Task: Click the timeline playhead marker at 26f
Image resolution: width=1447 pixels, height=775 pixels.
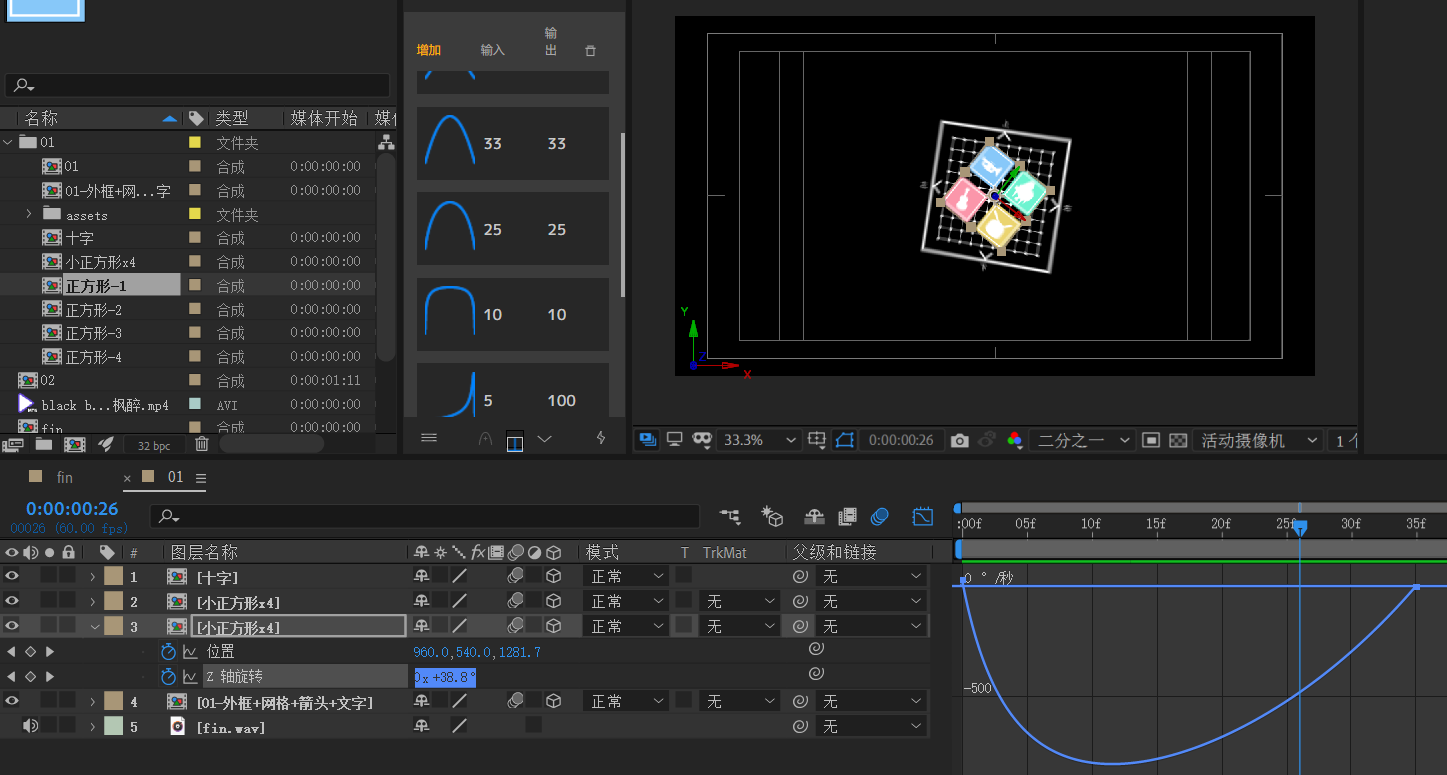Action: [1300, 526]
